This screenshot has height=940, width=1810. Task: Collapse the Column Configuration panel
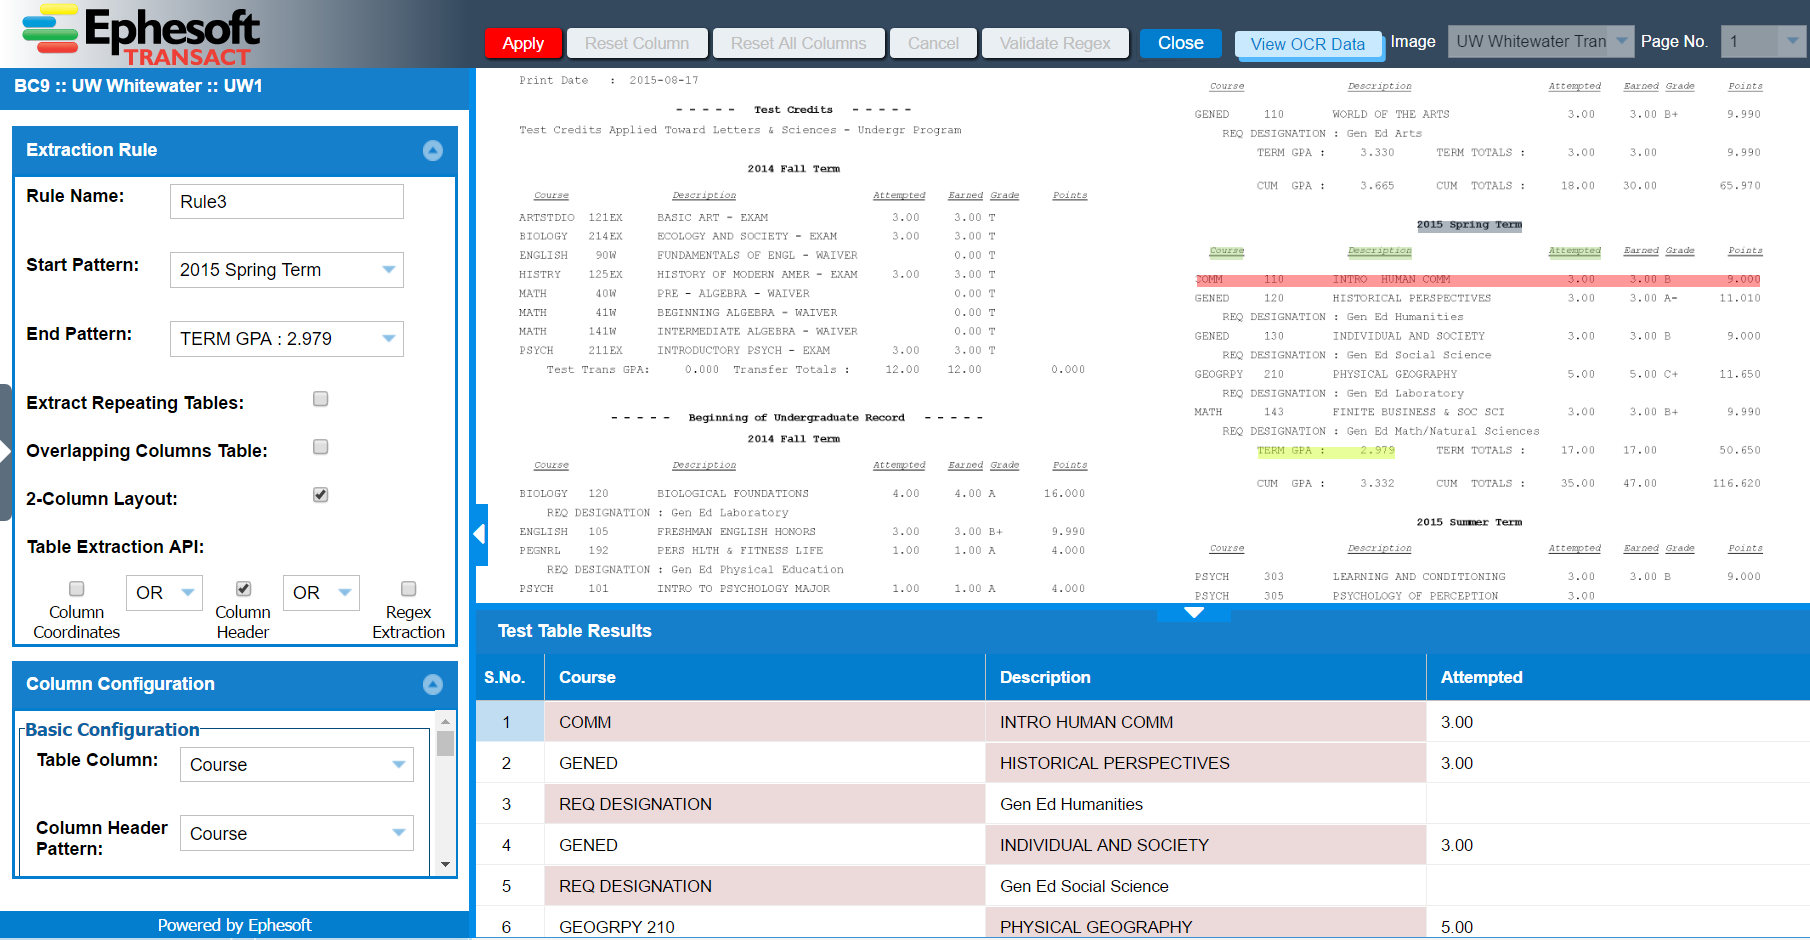(x=432, y=684)
